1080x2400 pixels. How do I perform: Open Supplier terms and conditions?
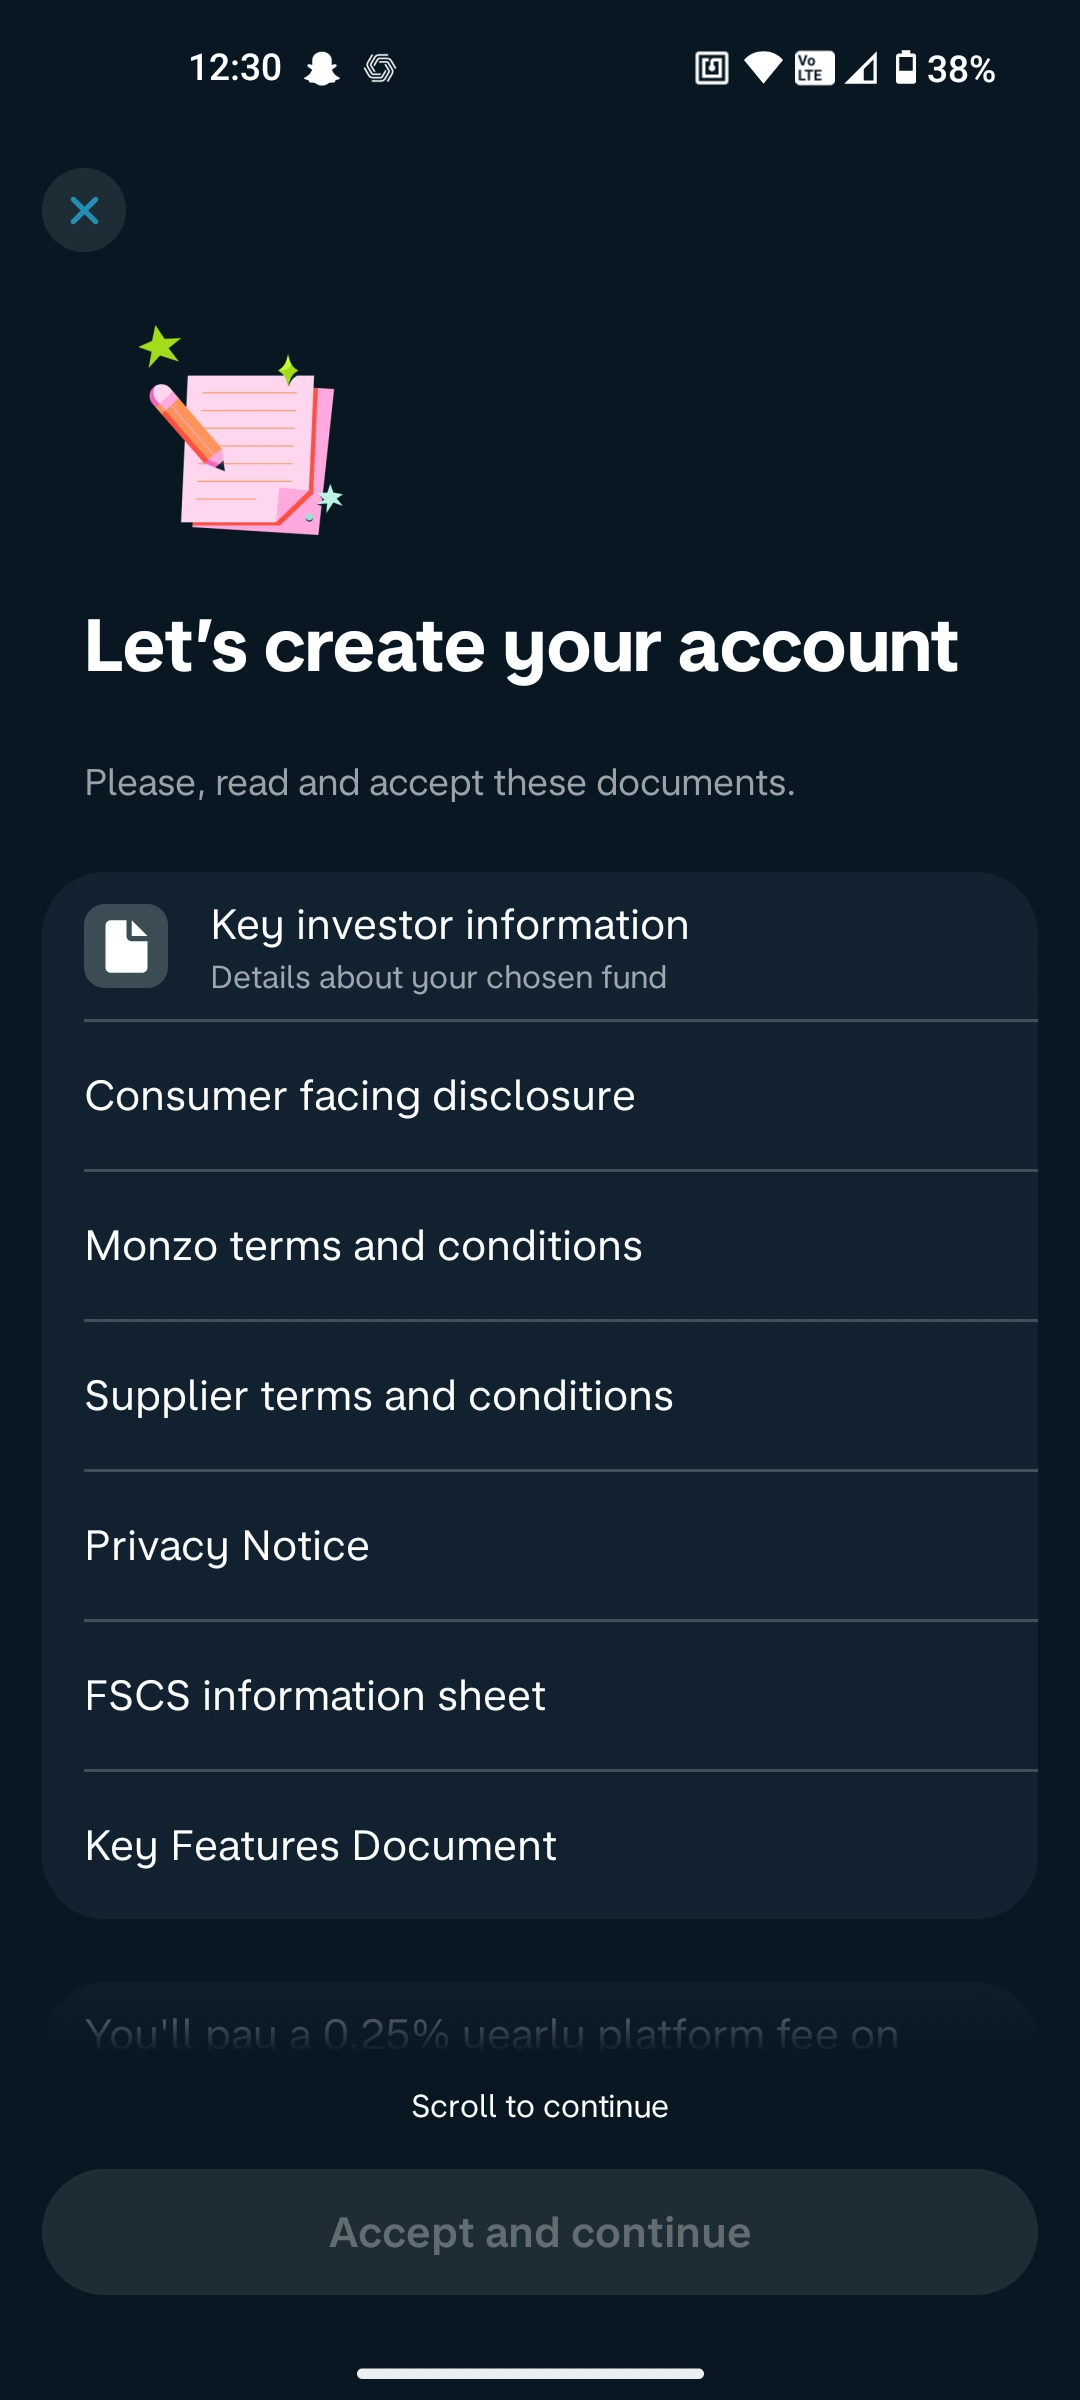click(540, 1395)
